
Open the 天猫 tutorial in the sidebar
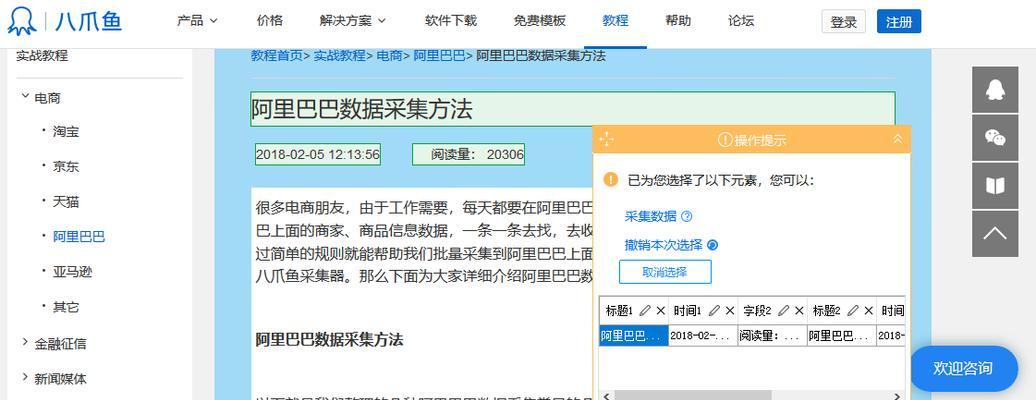pos(66,202)
